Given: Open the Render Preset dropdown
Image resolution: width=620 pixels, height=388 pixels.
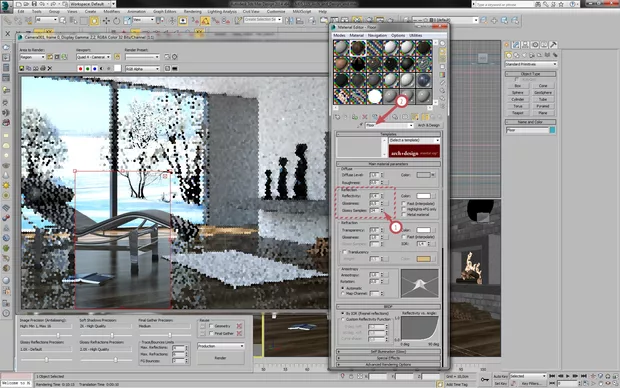Looking at the screenshot, I should 142,57.
